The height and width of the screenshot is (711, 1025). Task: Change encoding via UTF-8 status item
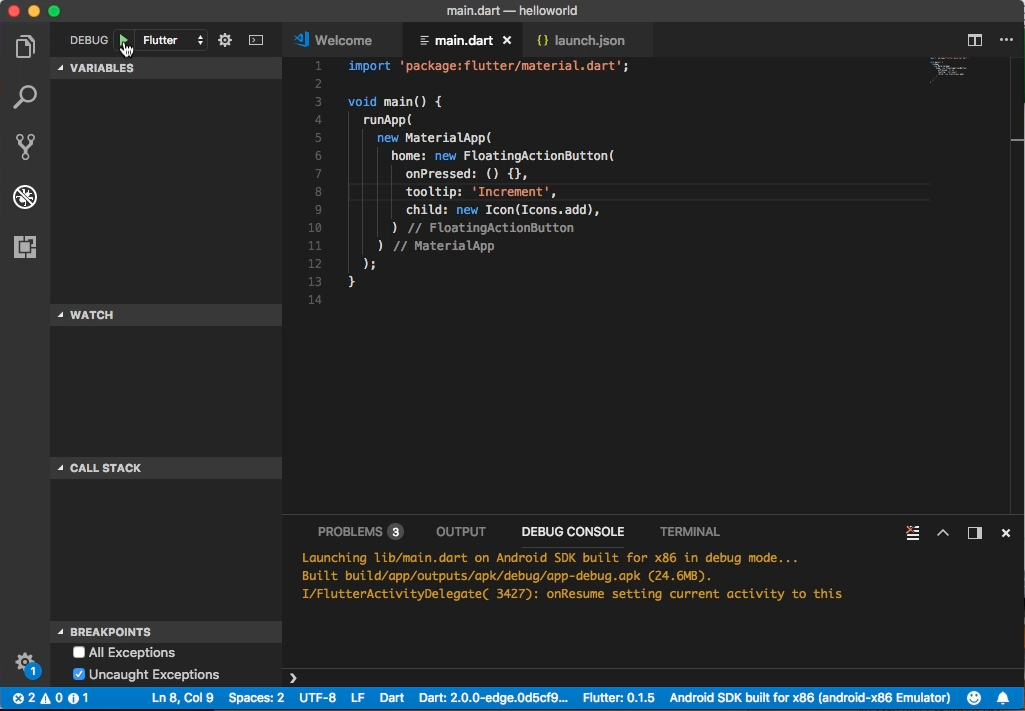[x=318, y=698]
